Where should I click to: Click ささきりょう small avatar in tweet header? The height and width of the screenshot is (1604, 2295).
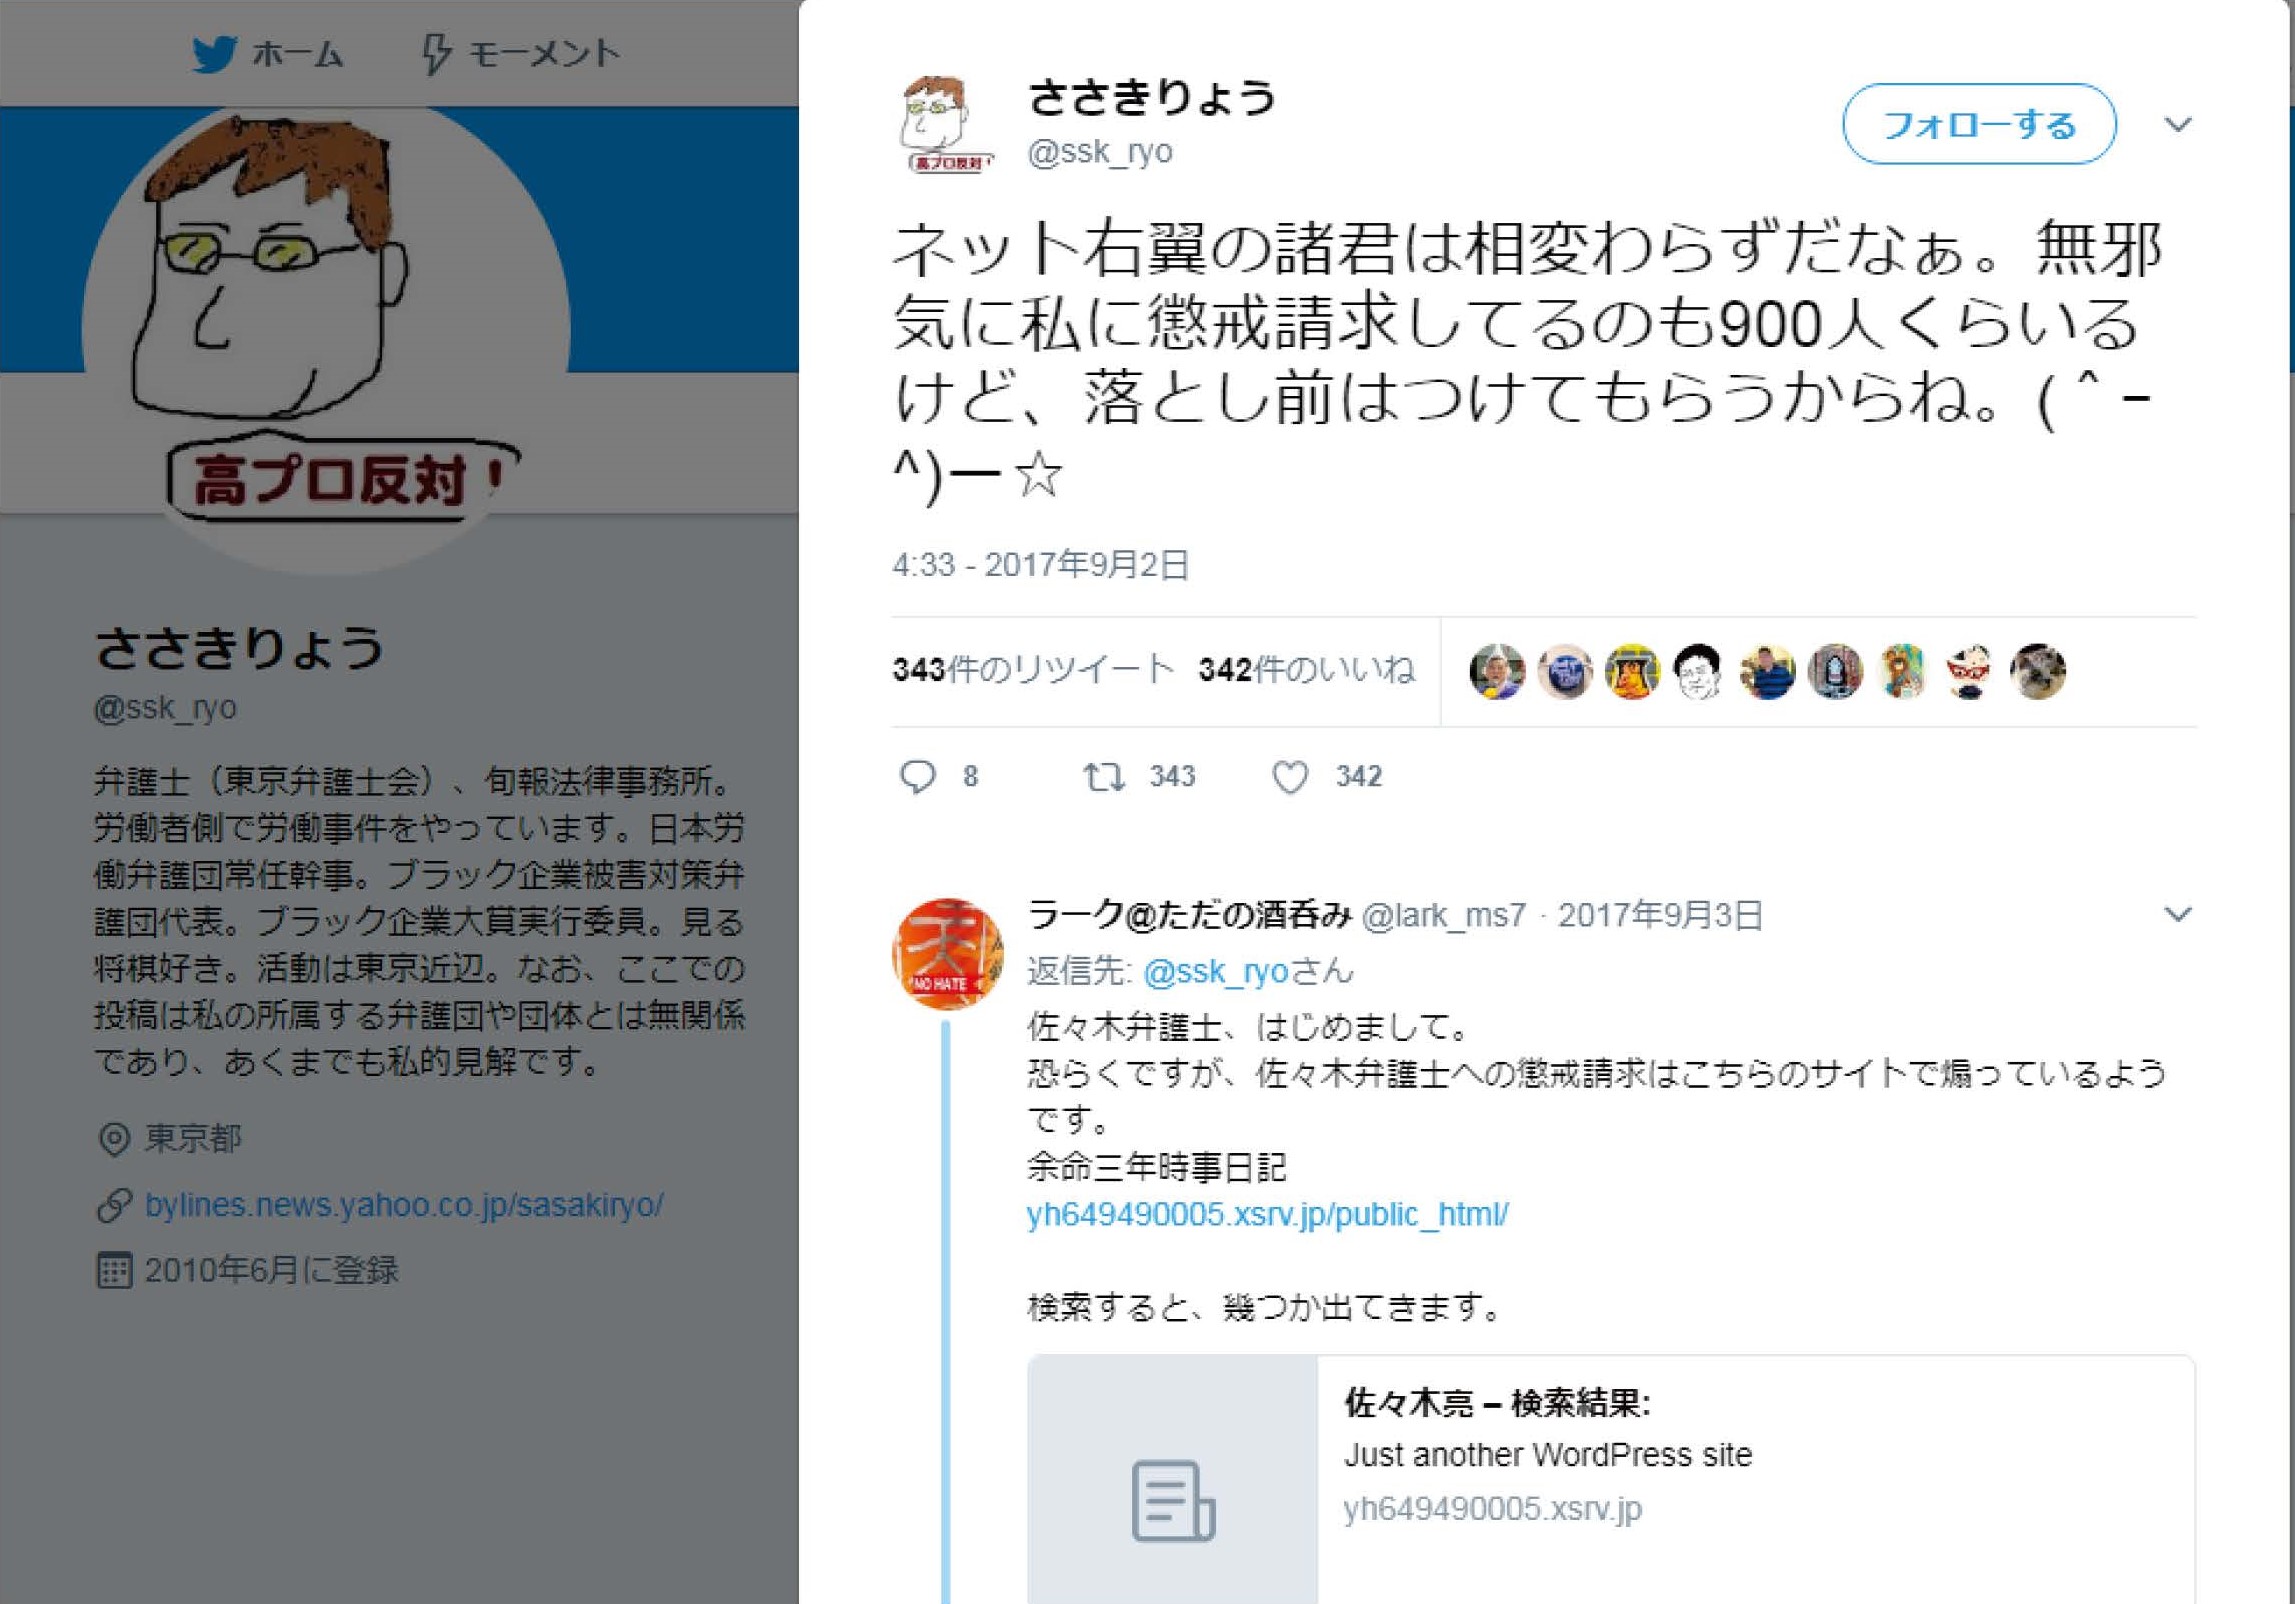(x=946, y=124)
